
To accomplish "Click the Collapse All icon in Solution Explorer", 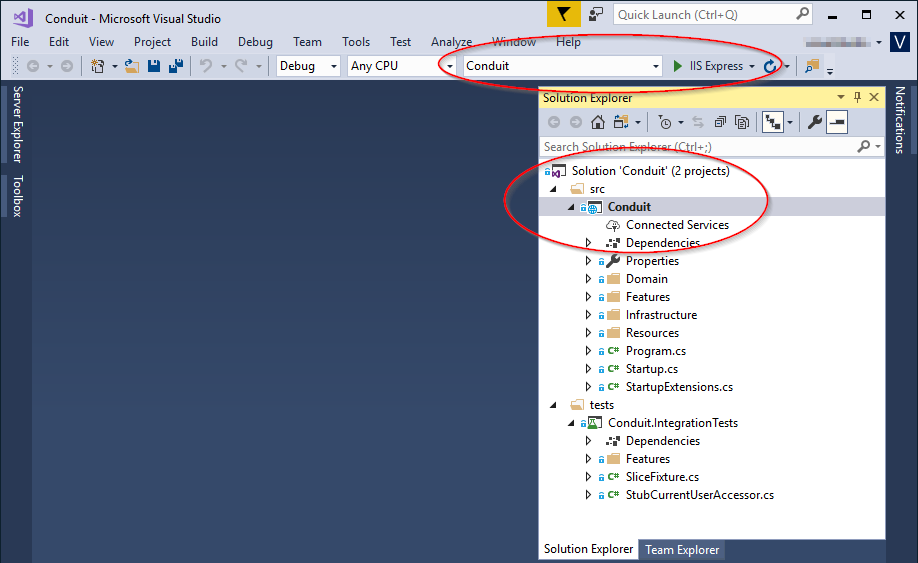I will [720, 122].
